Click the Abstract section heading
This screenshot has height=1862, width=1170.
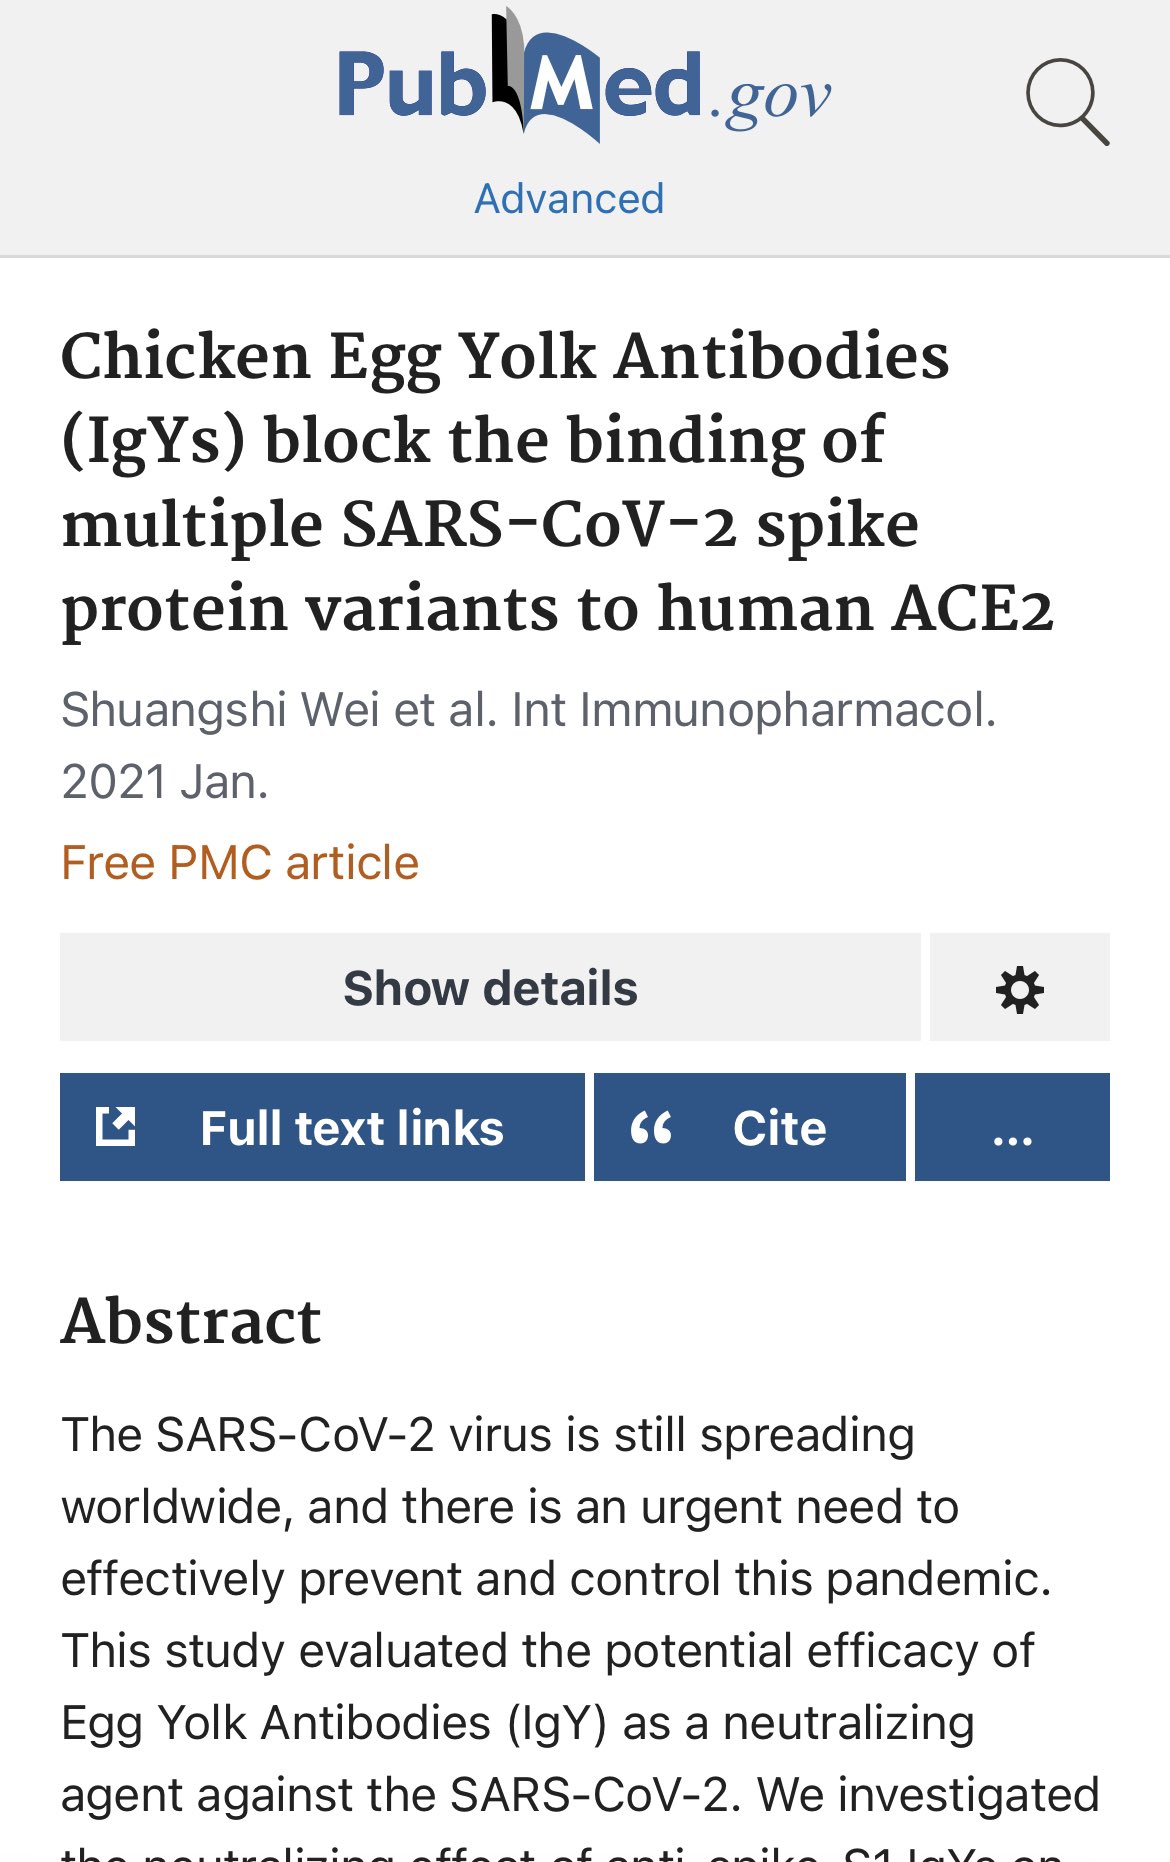click(191, 1321)
